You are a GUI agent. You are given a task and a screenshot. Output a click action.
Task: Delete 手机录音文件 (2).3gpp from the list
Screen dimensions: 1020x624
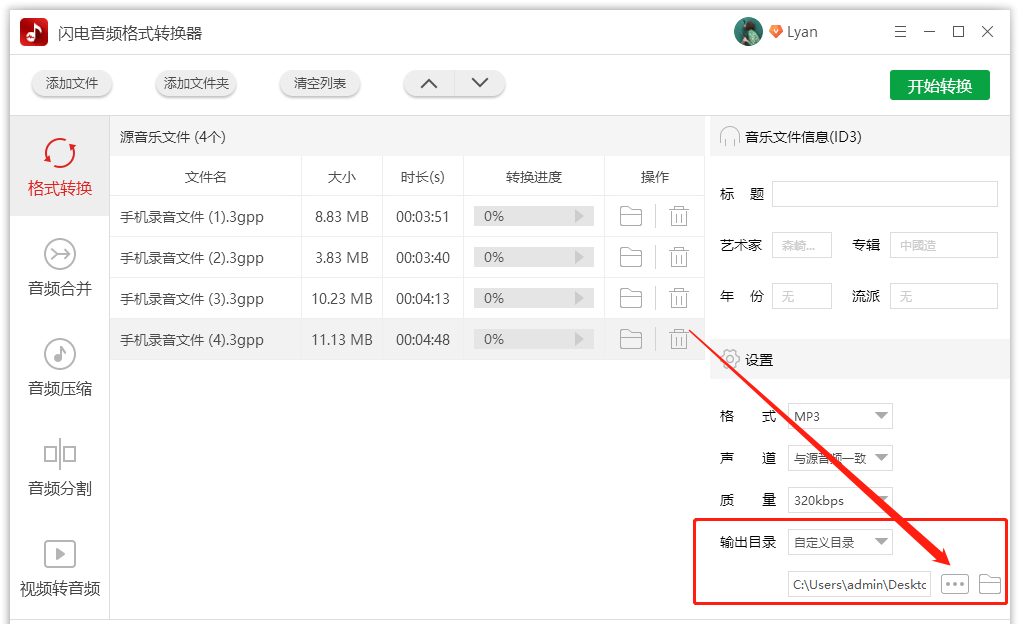point(679,256)
